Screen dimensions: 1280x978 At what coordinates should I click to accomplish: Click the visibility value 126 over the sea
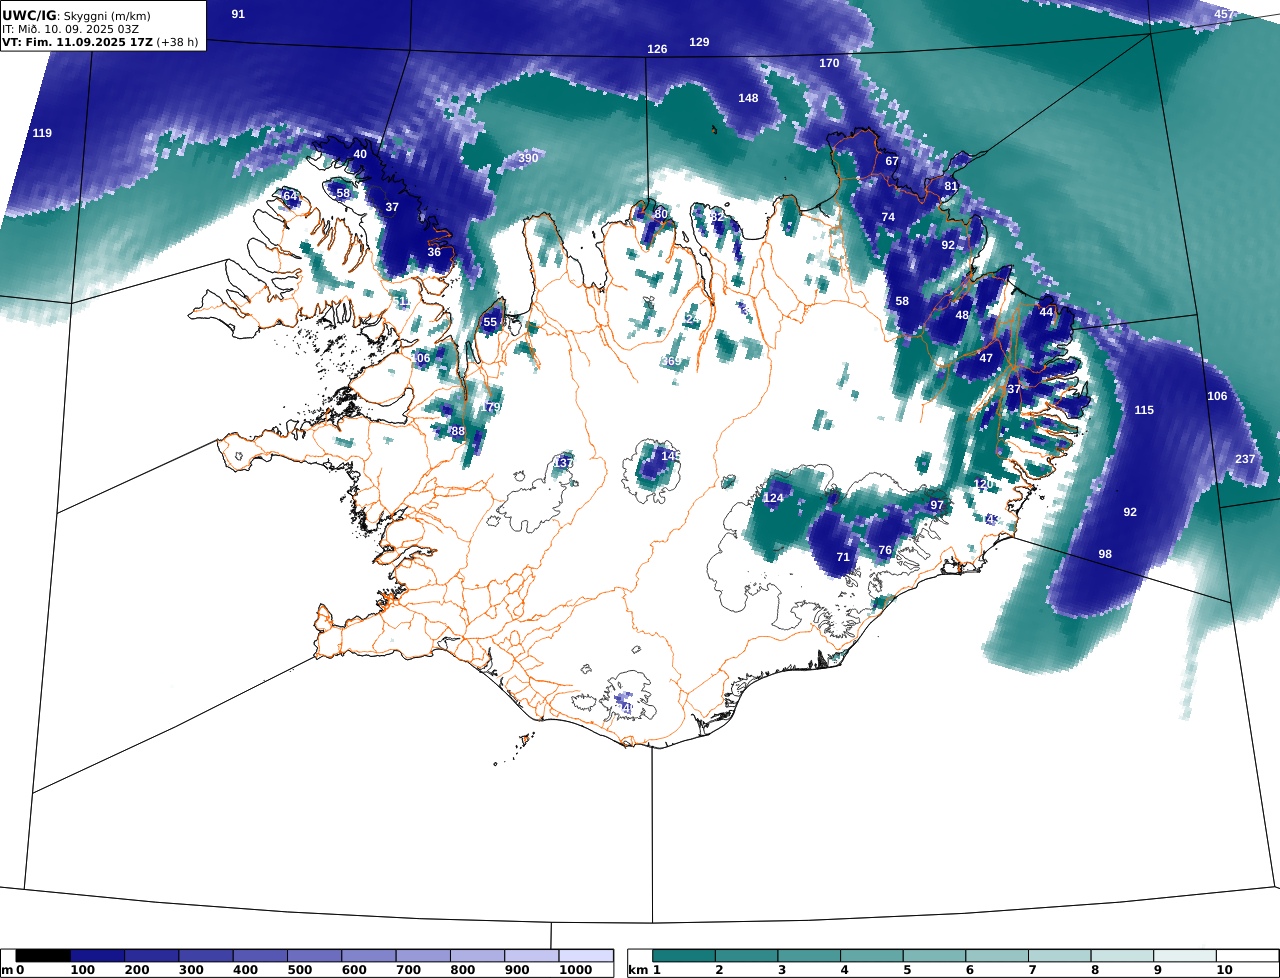[657, 49]
